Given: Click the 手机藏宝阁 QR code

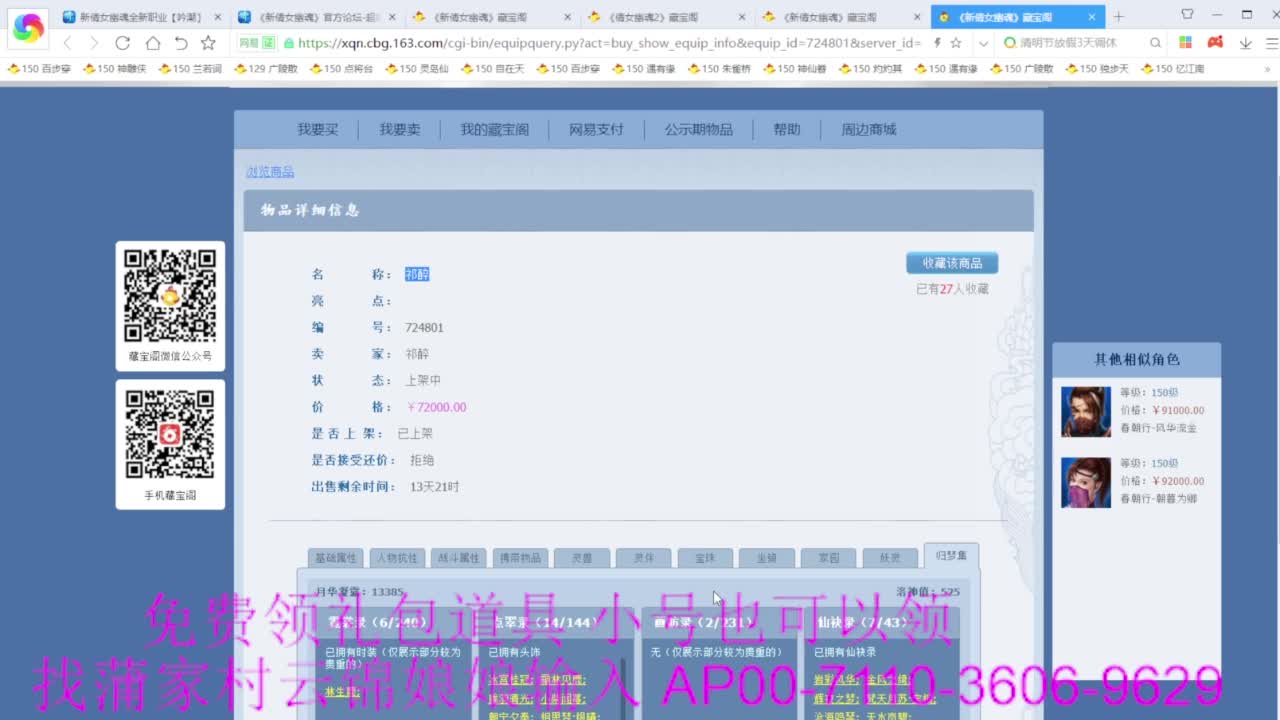Looking at the screenshot, I should pos(170,434).
